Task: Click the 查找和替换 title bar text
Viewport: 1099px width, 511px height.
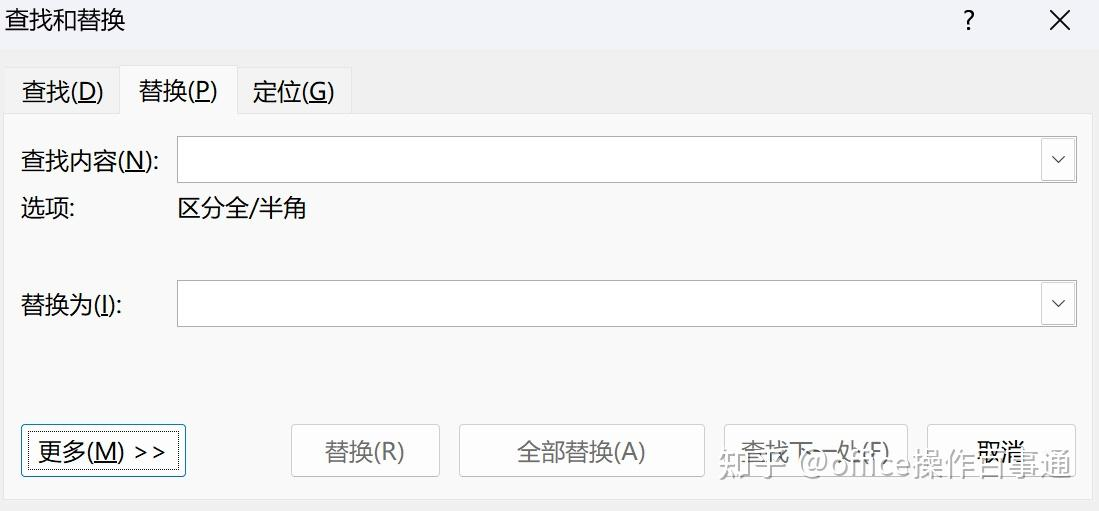Action: (65, 21)
